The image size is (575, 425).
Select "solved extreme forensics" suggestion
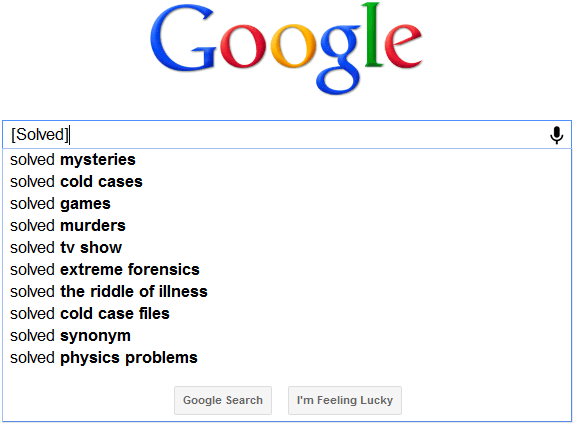(x=287, y=270)
